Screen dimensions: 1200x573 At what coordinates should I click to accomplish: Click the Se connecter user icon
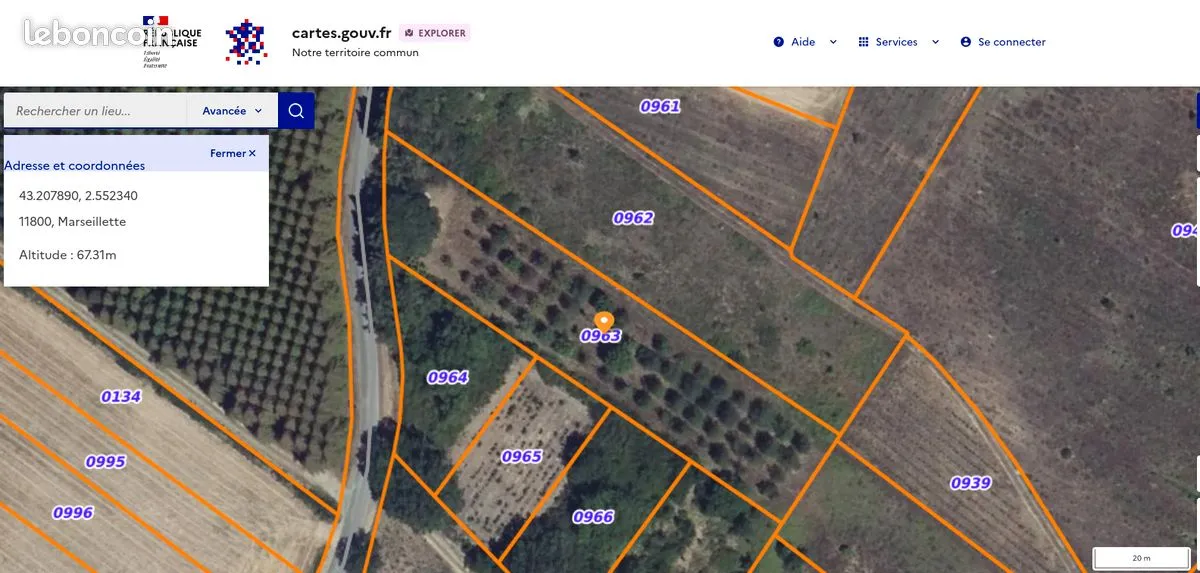966,42
